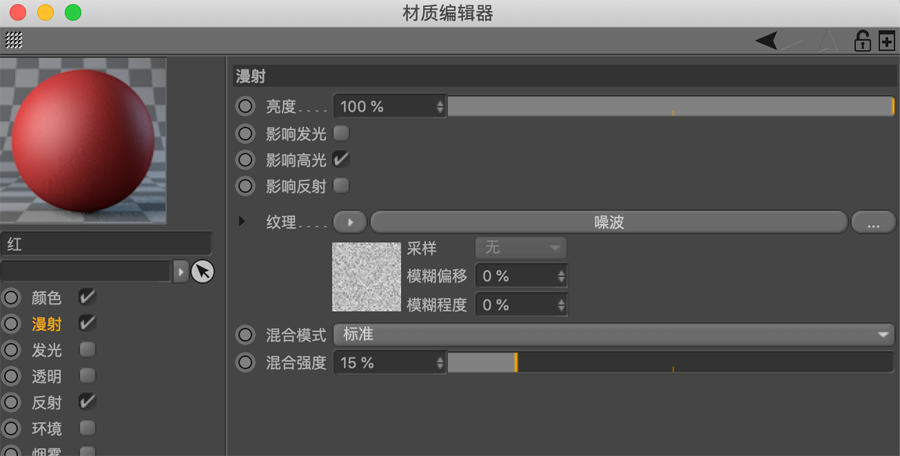Select the 漫射 channel label
This screenshot has width=900, height=456.
(46, 324)
